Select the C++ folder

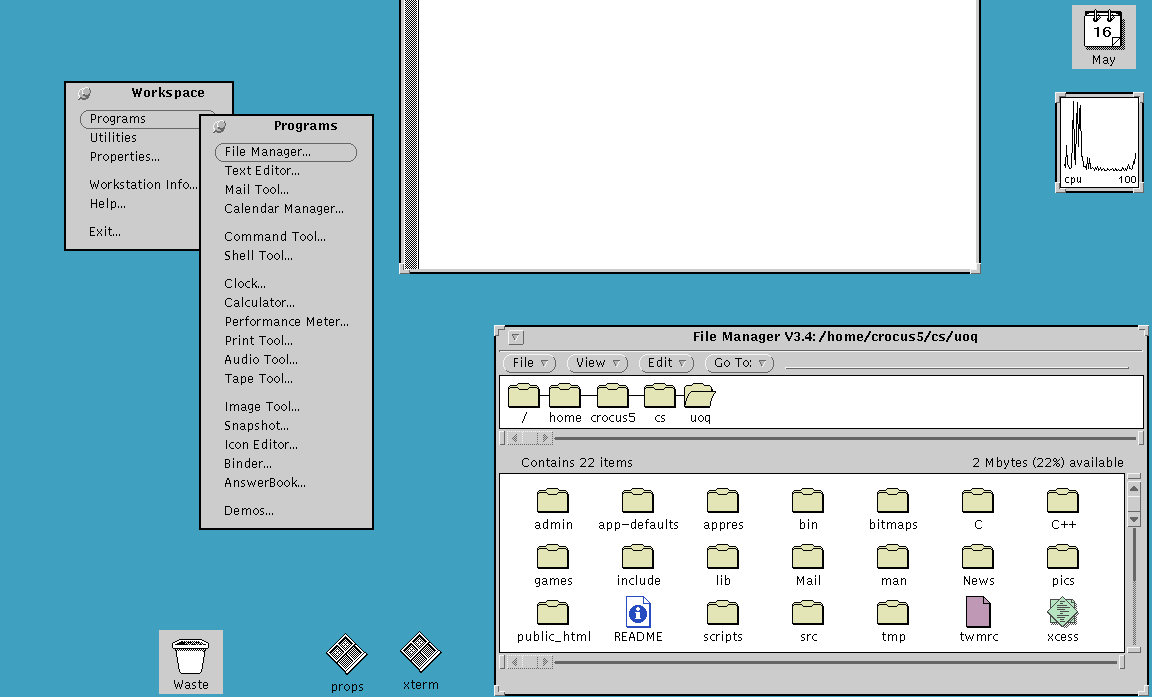[x=1063, y=501]
